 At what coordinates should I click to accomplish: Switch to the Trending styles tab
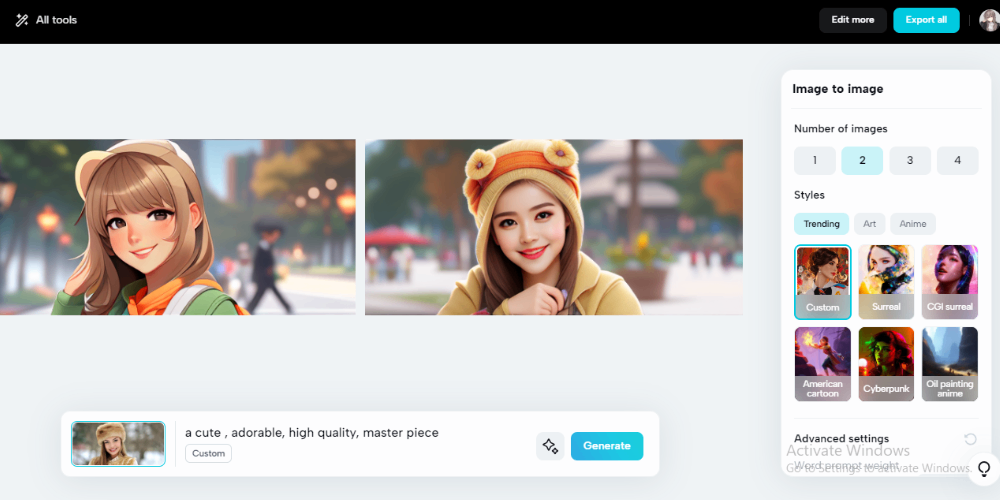click(821, 224)
